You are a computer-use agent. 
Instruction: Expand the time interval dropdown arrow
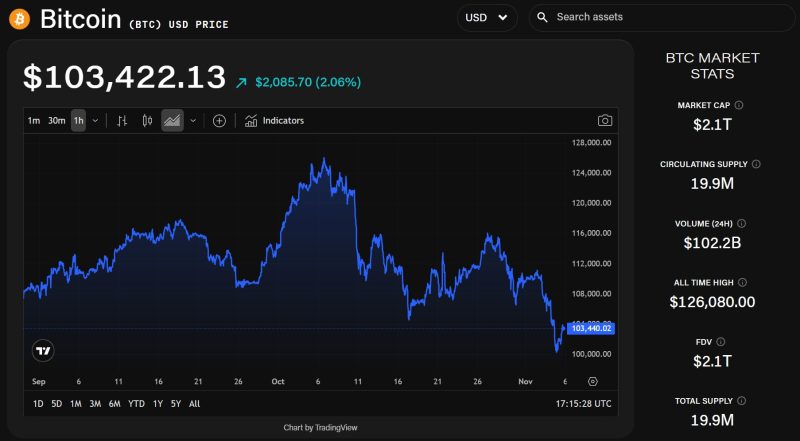tap(95, 121)
